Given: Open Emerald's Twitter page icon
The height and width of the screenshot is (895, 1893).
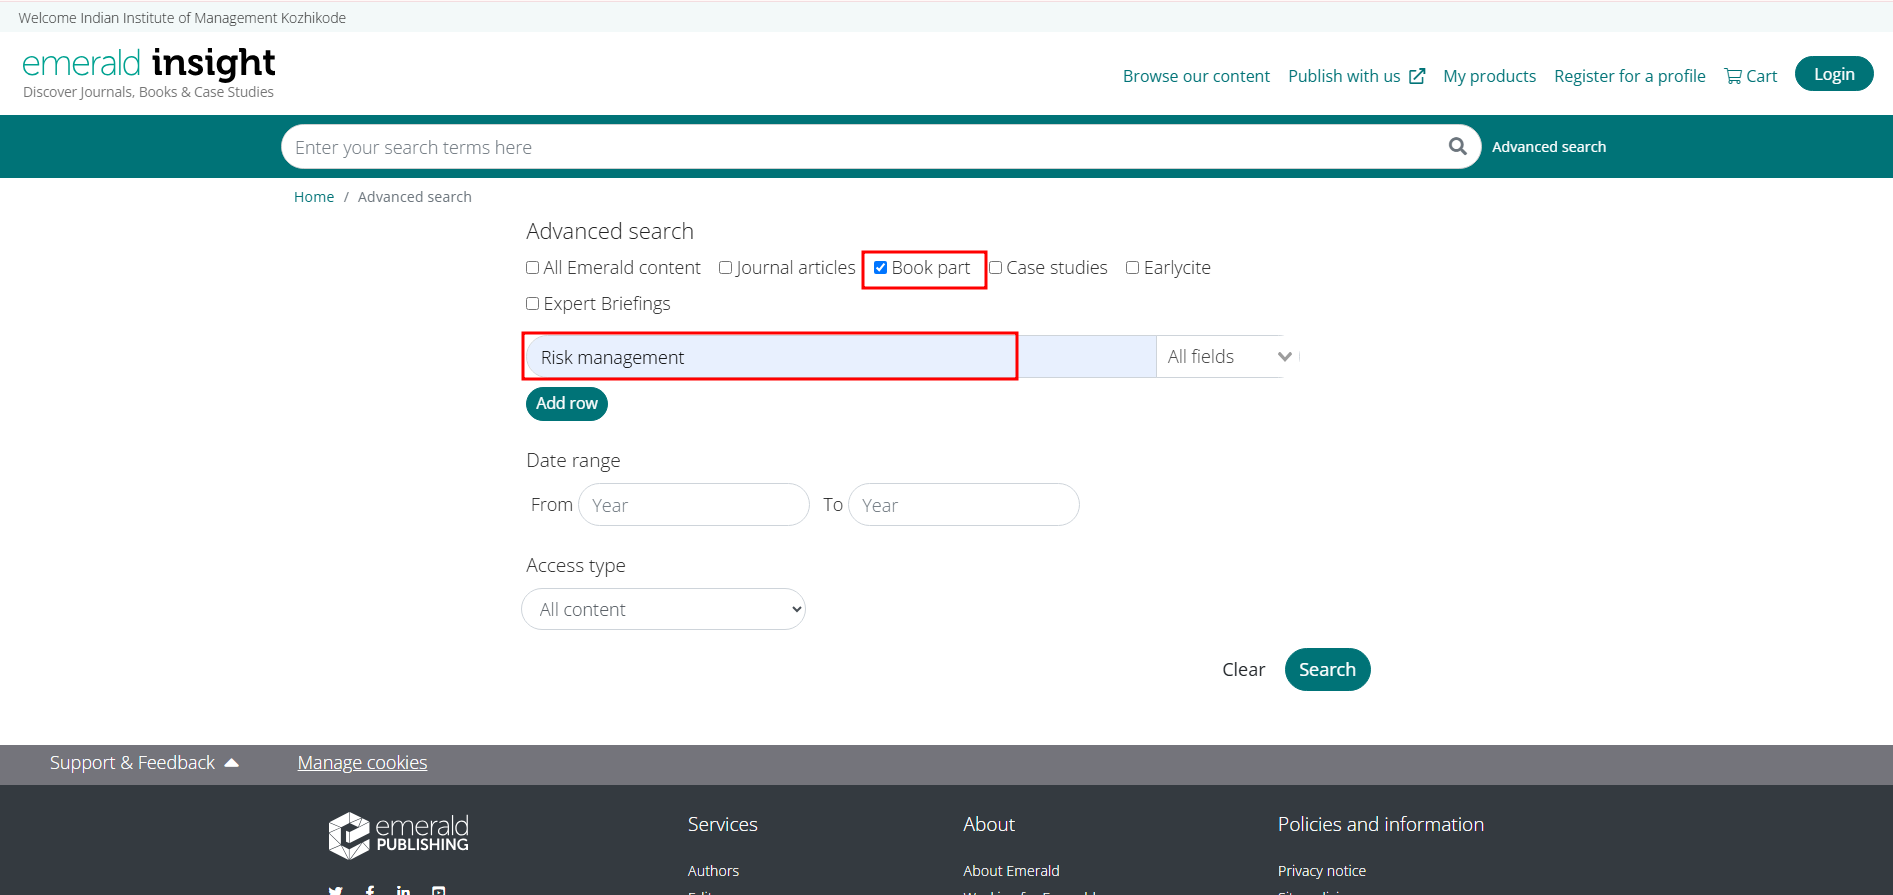Looking at the screenshot, I should pyautogui.click(x=336, y=890).
